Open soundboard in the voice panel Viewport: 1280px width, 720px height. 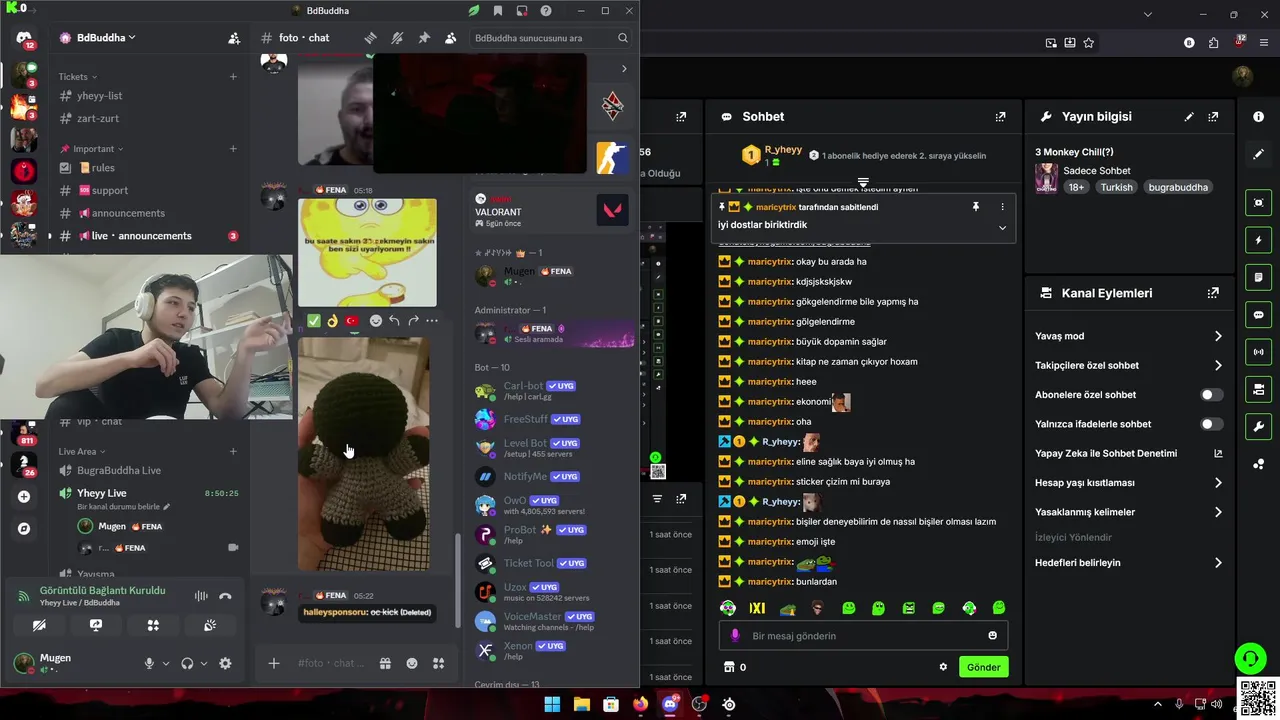(210, 625)
